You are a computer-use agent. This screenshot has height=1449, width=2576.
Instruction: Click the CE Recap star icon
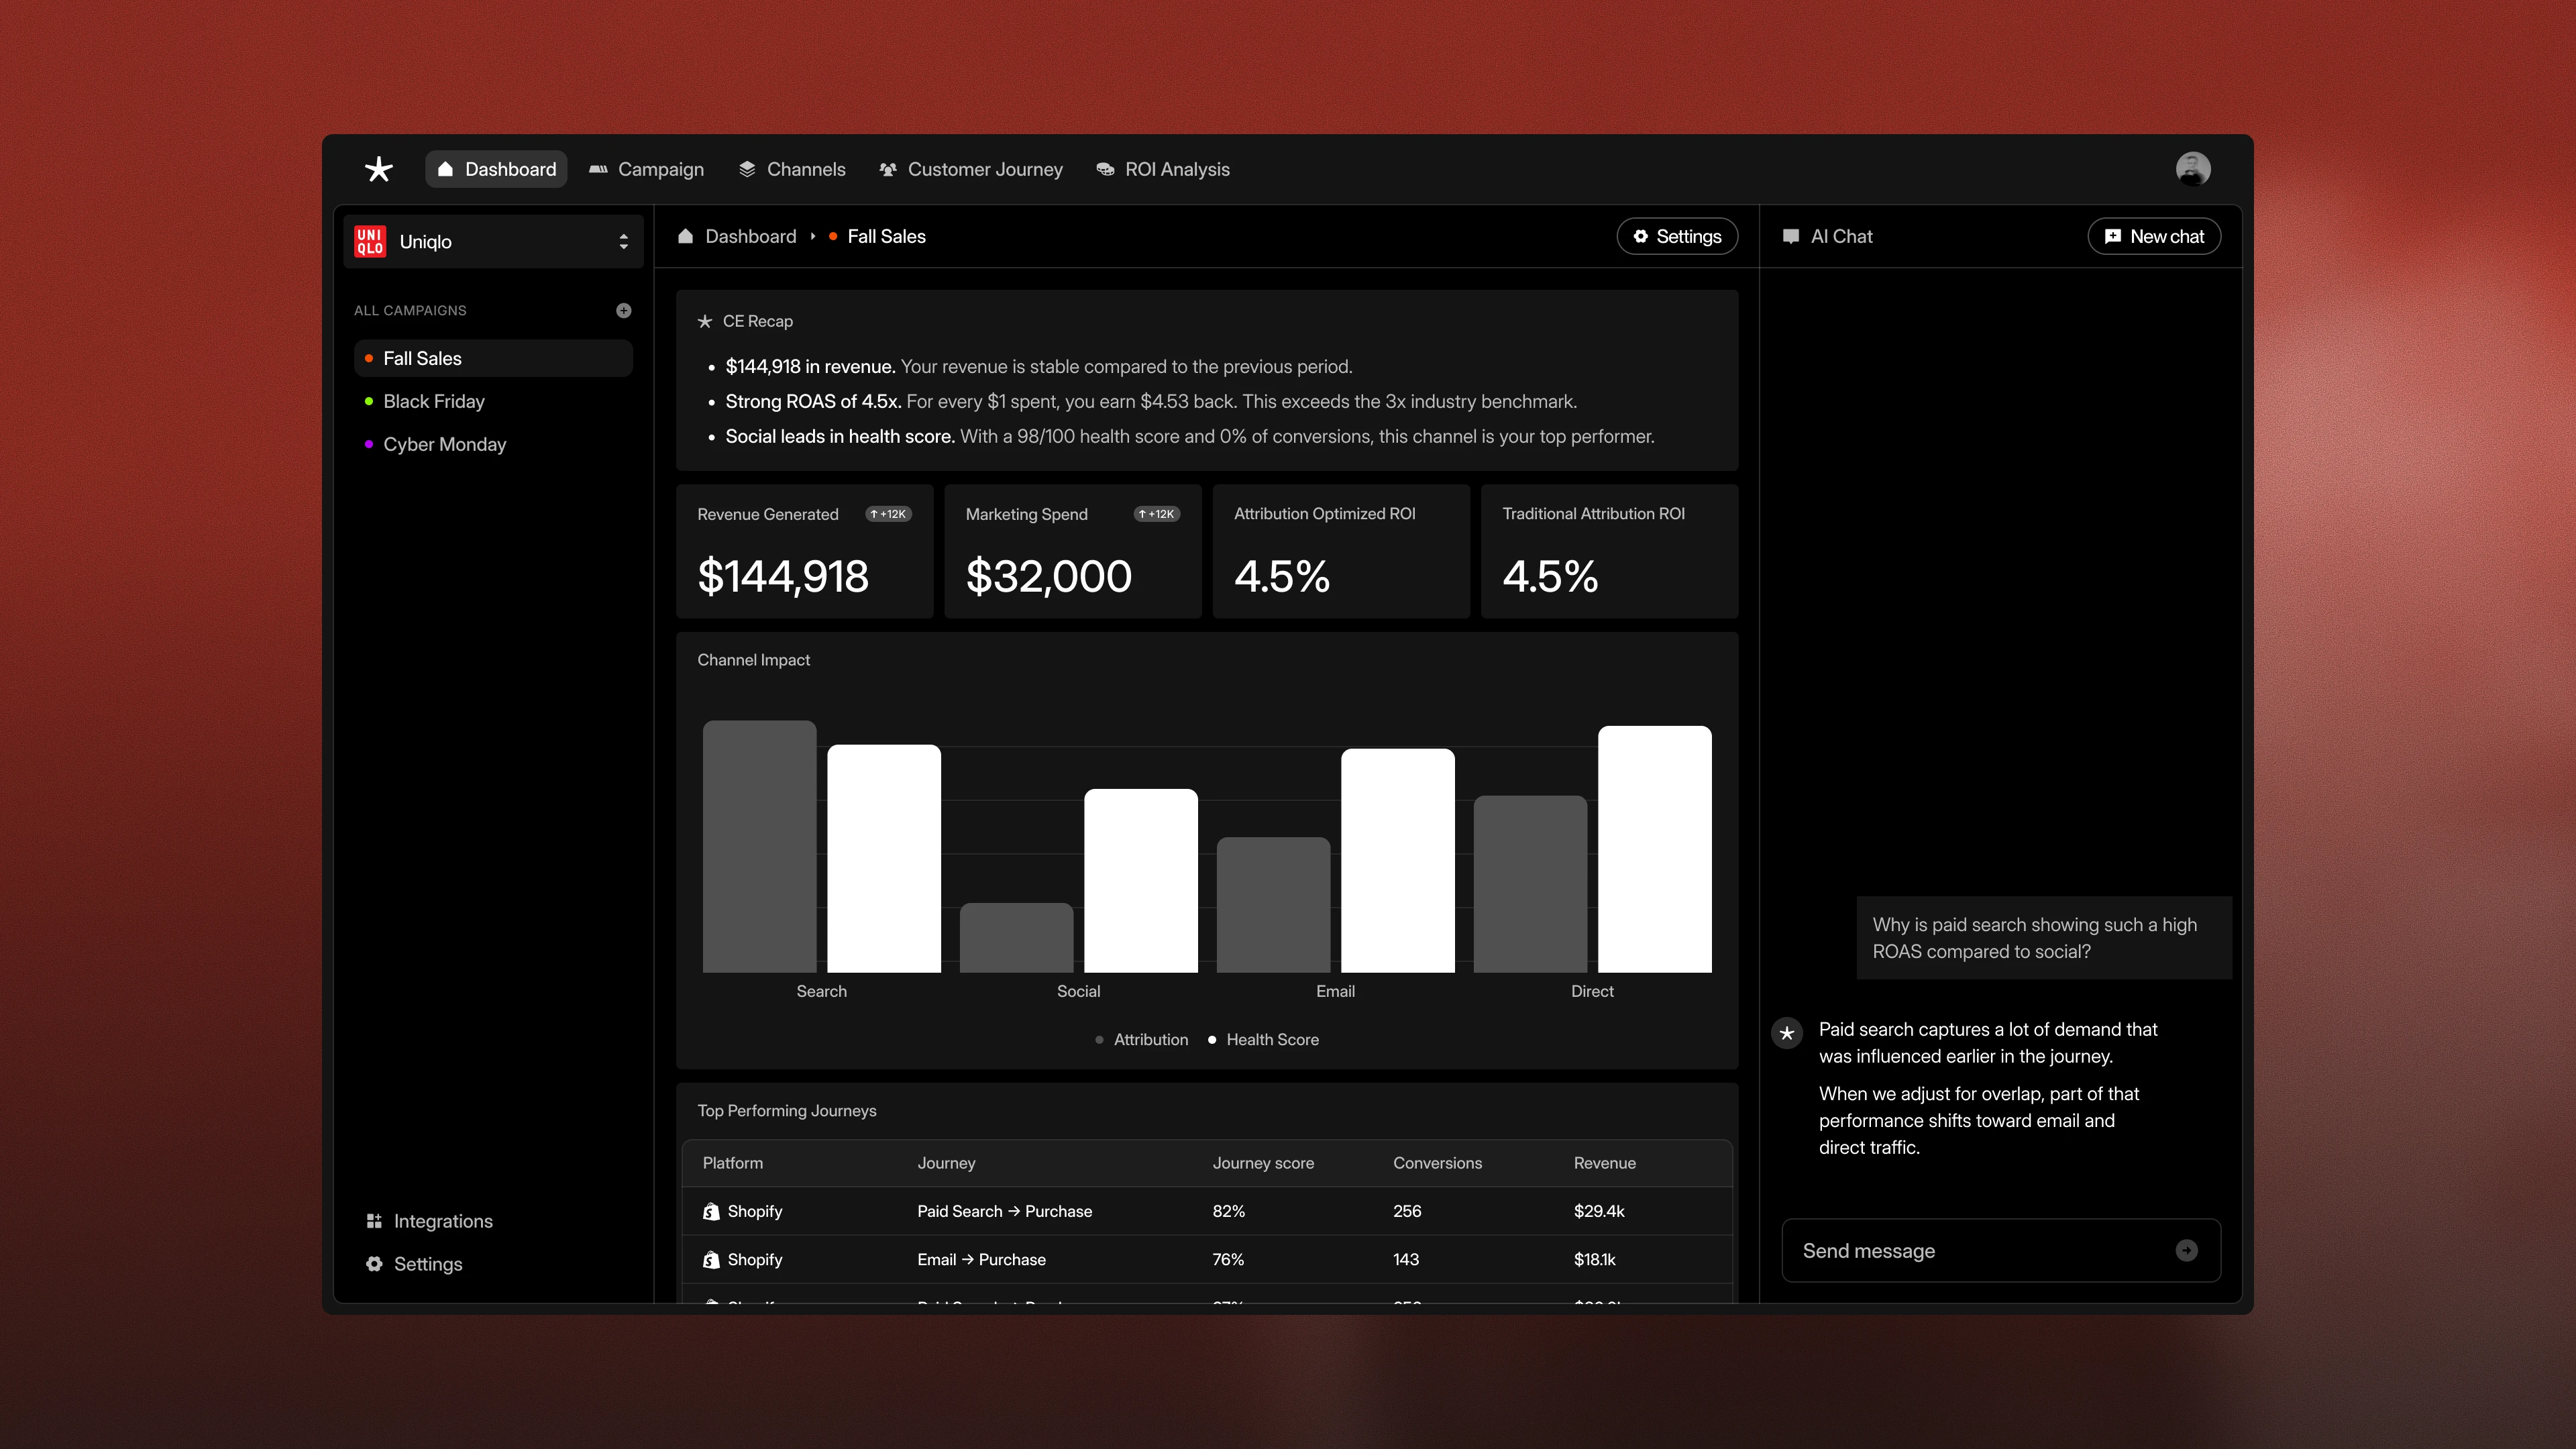(705, 321)
